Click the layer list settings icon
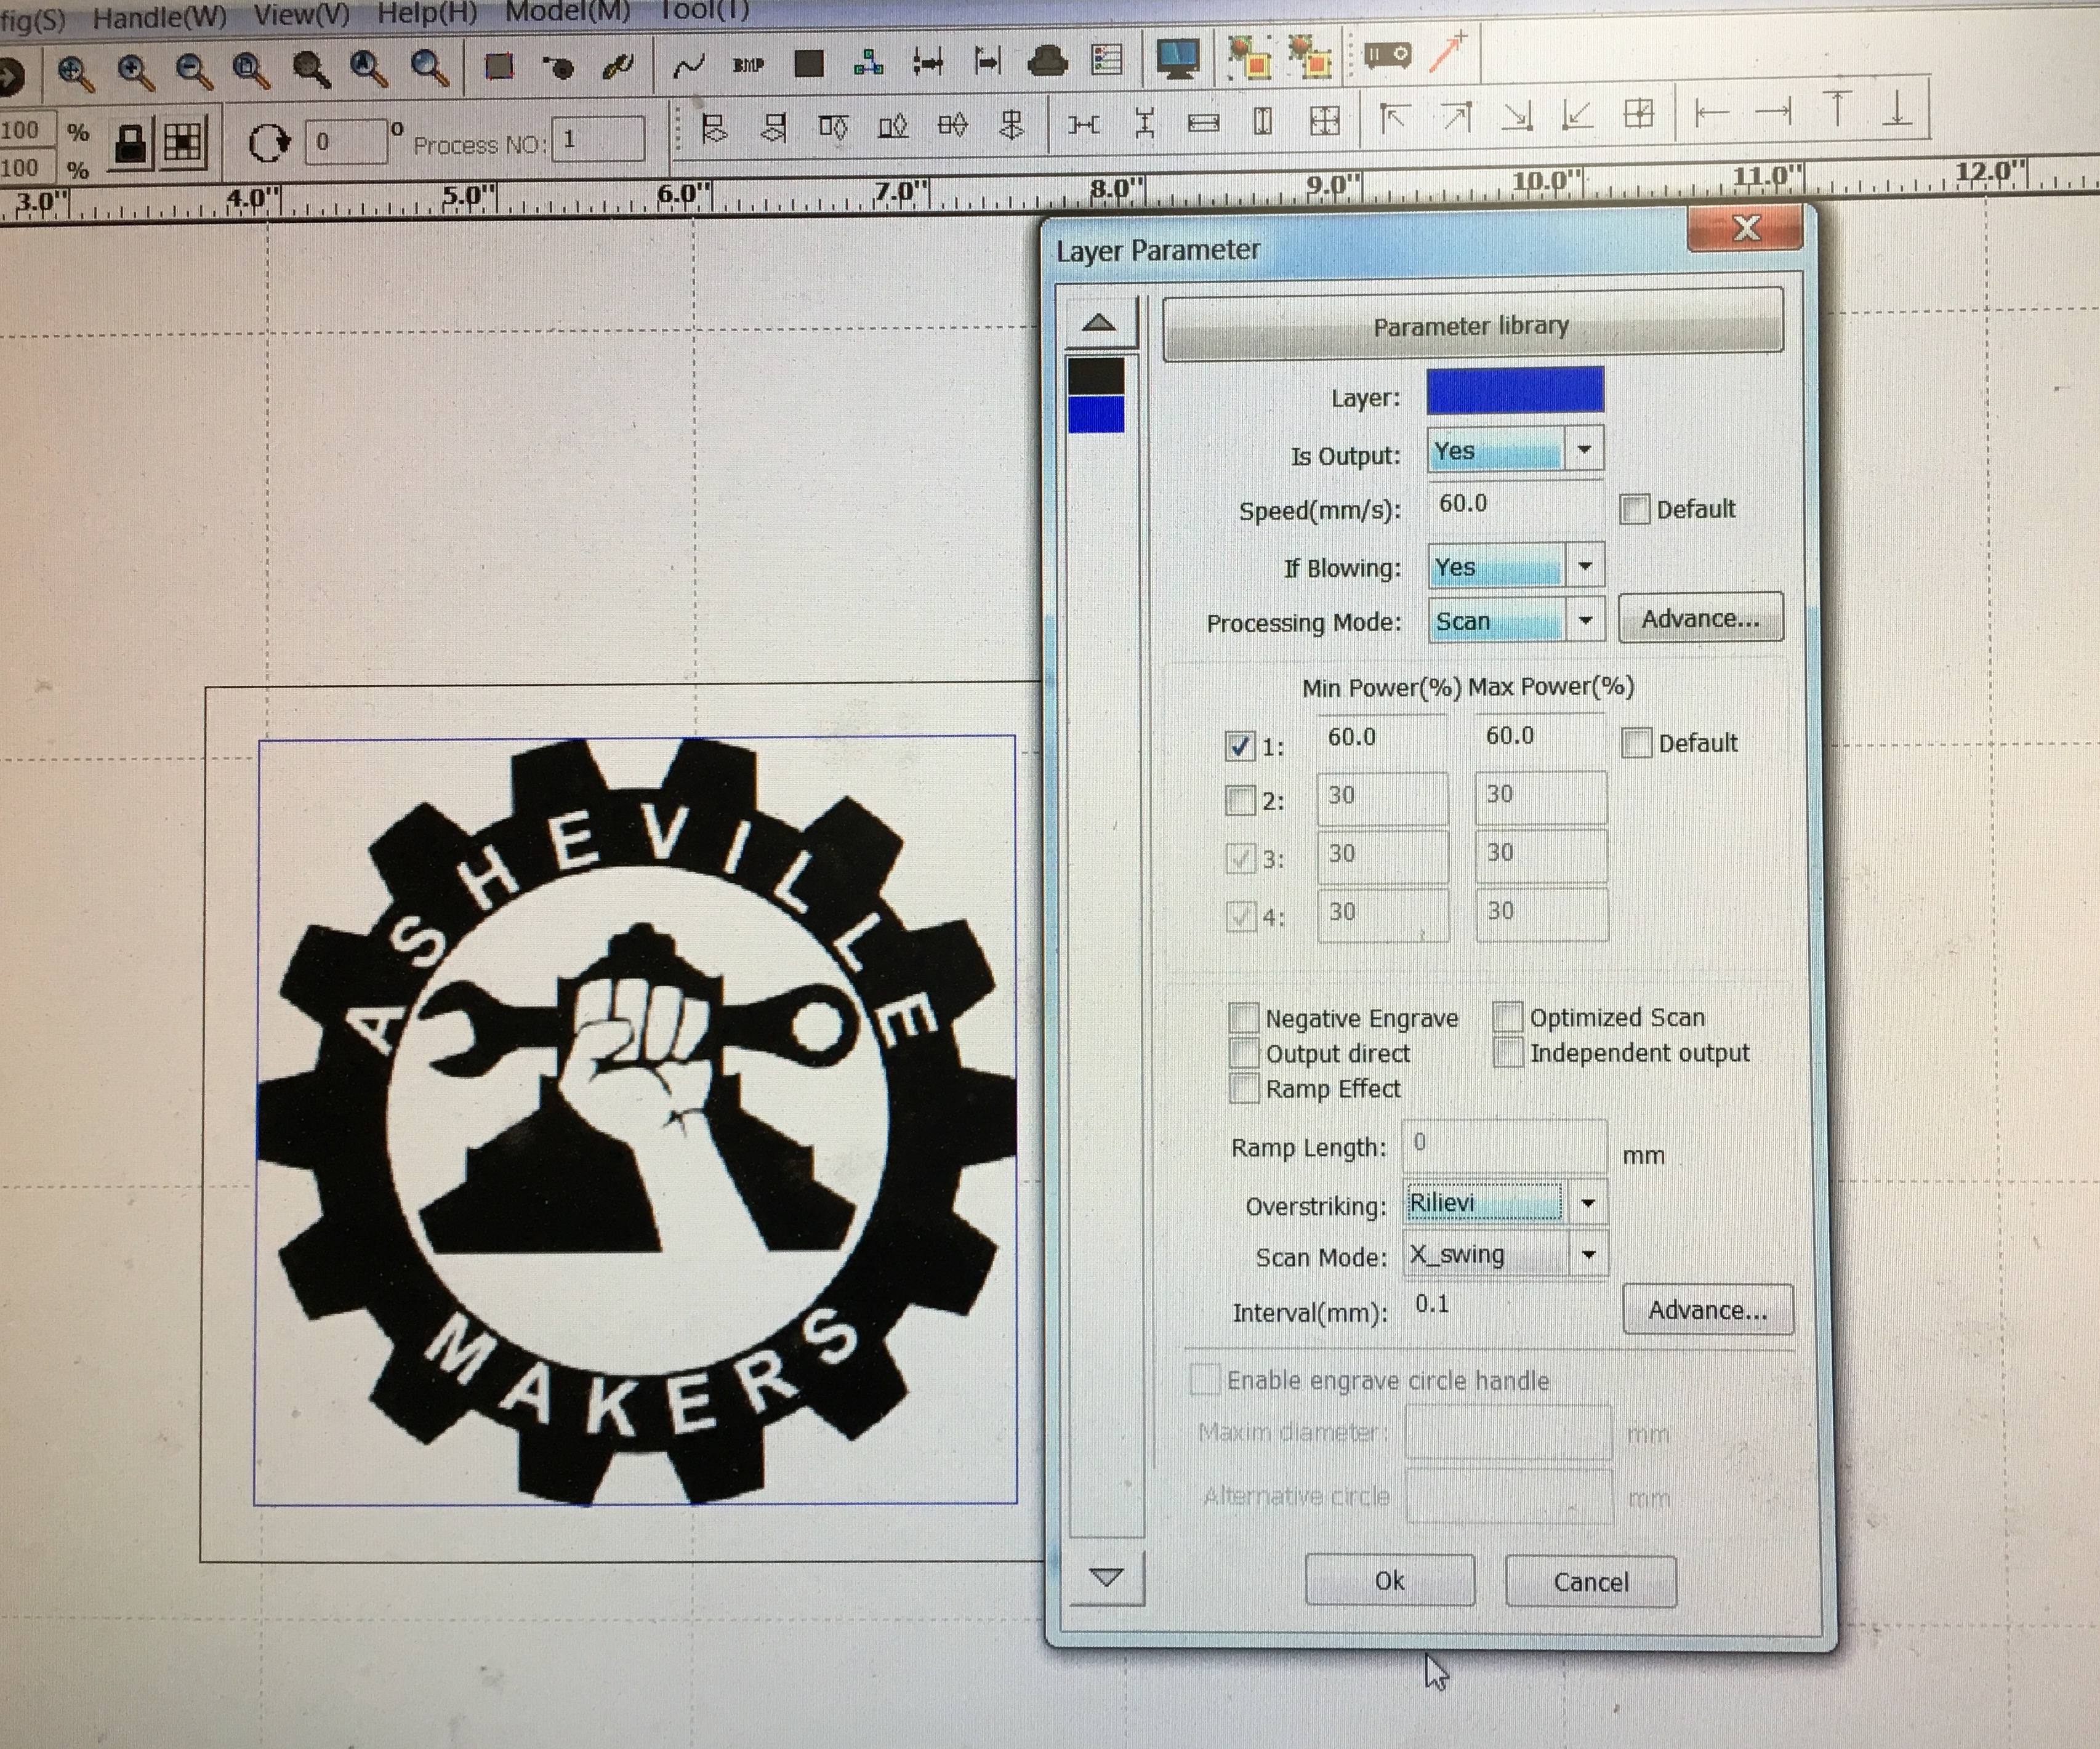2100x1749 pixels. [x=1106, y=60]
